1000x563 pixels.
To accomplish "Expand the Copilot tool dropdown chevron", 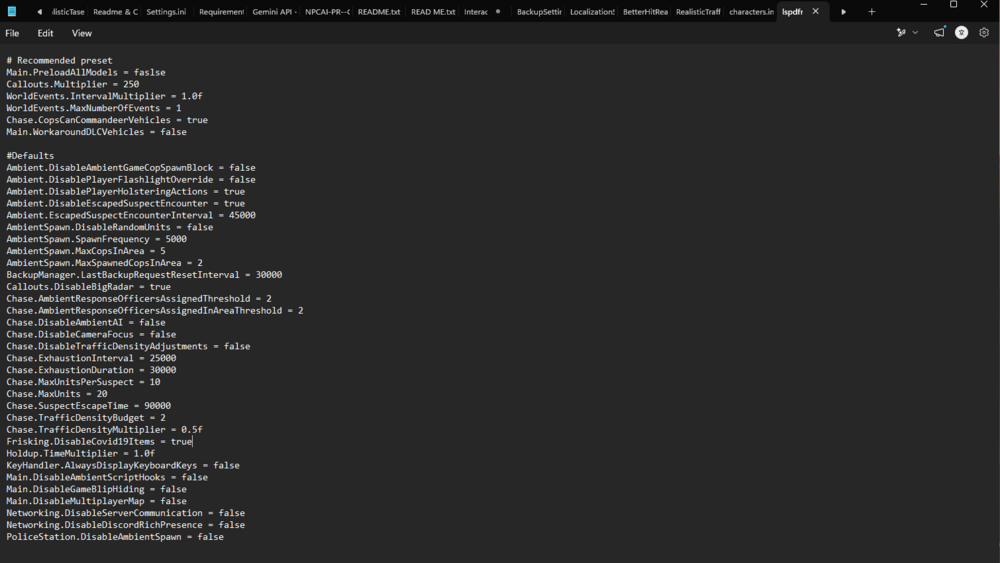I will tap(915, 33).
